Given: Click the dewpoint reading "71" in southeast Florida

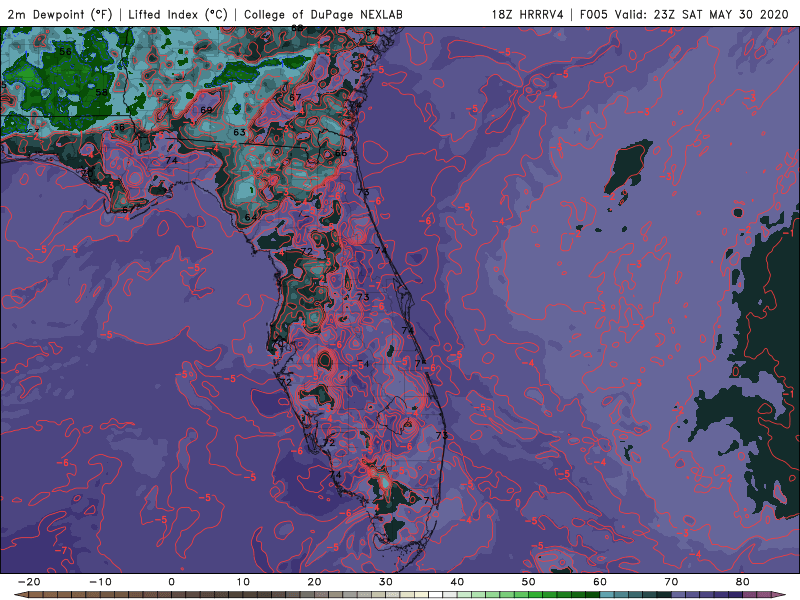Looking at the screenshot, I should click(x=429, y=501).
